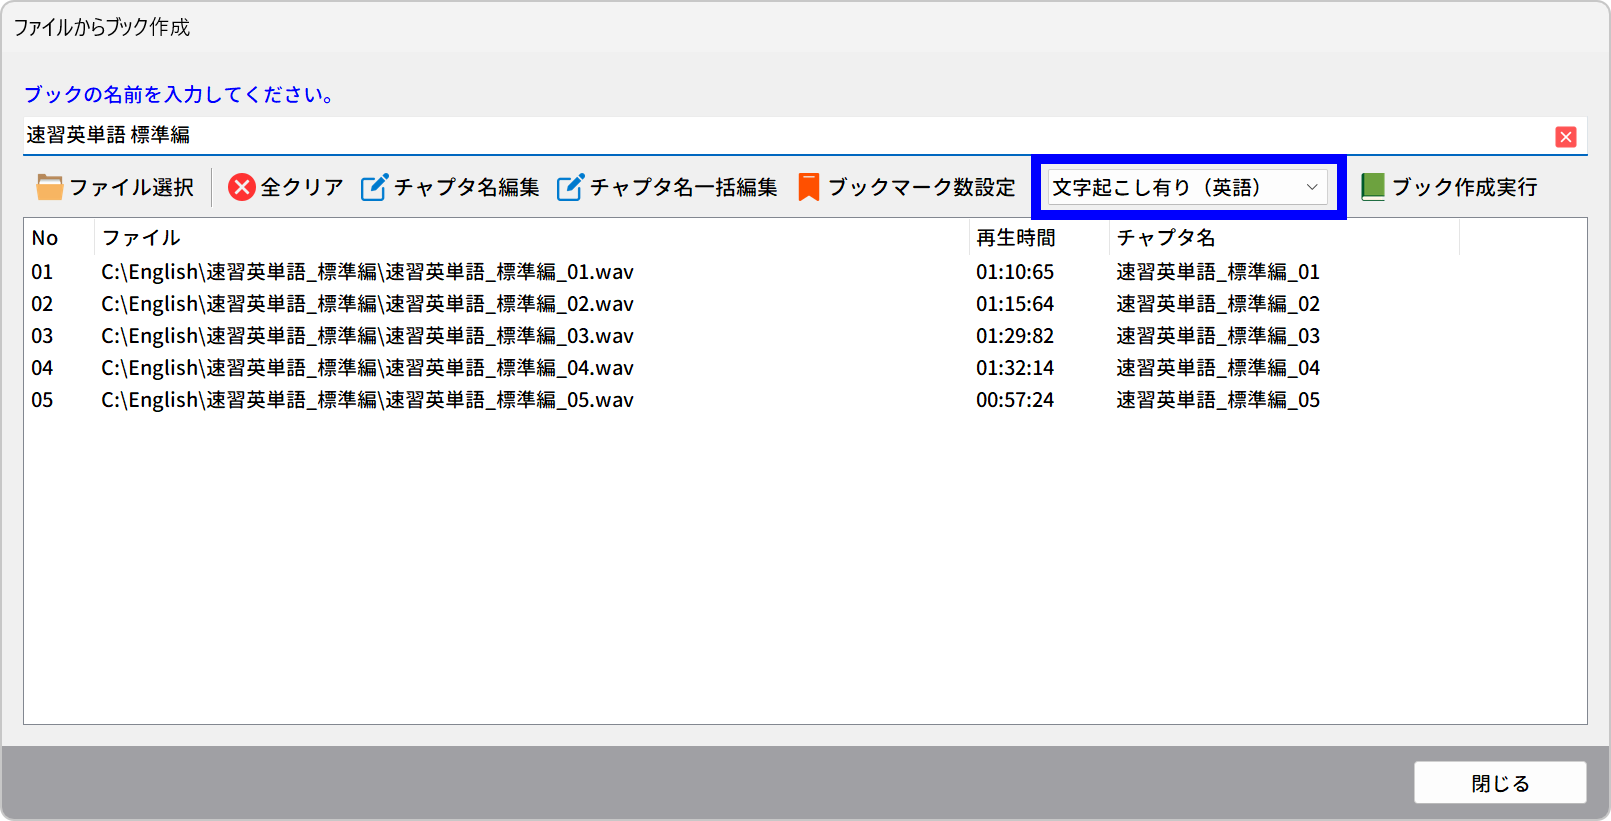Screen dimensions: 1611x821
Task: Click playback time 01:32:14
Action: [x=1015, y=368]
